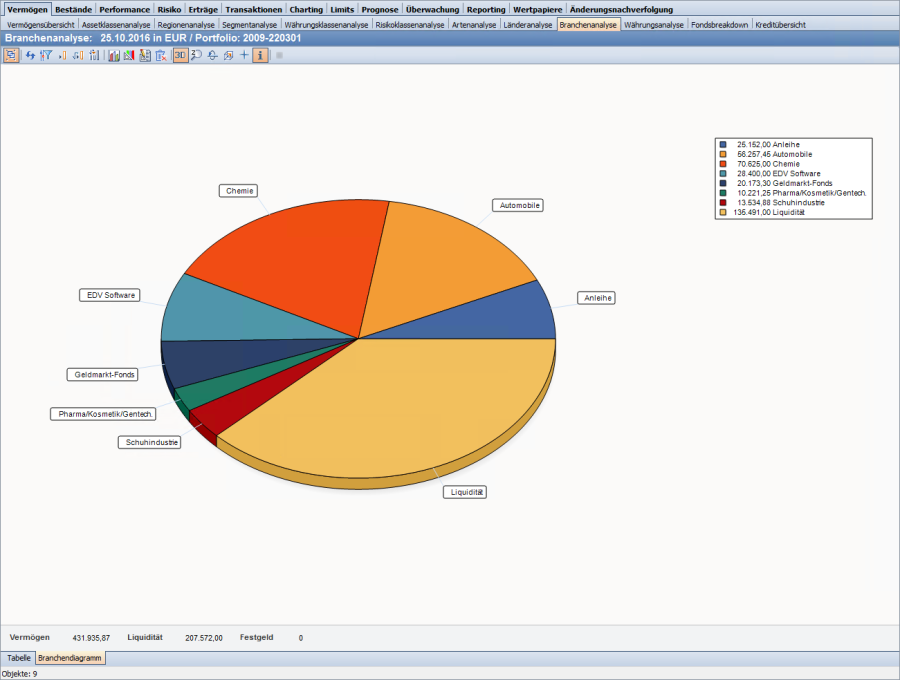
Task: Click the triangle chart toolbar icon
Action: click(x=129, y=55)
